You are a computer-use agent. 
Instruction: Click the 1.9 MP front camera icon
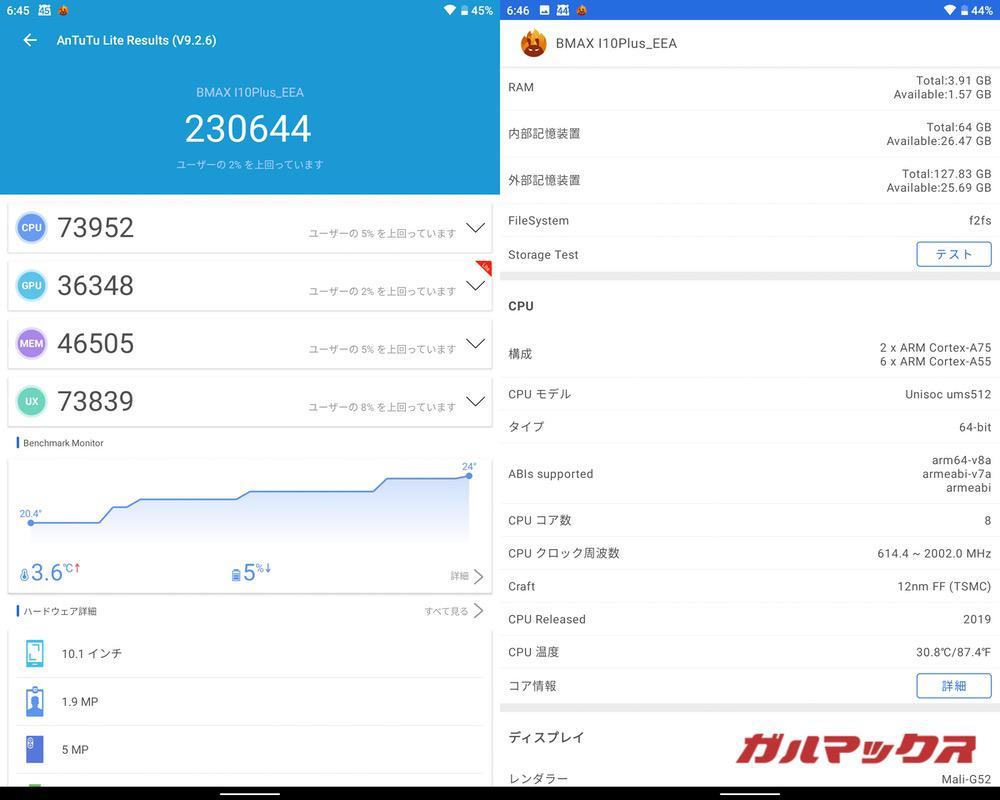pyautogui.click(x=34, y=701)
